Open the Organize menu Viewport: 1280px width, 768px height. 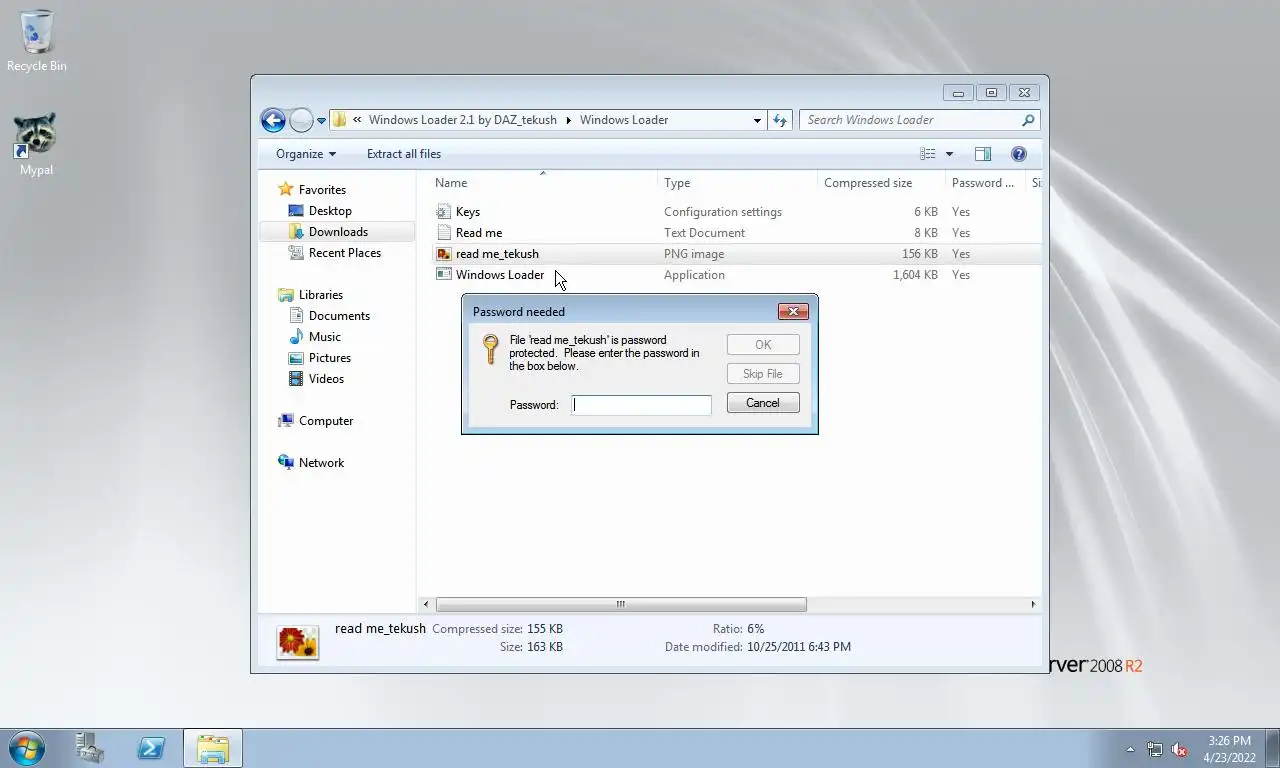tap(306, 154)
